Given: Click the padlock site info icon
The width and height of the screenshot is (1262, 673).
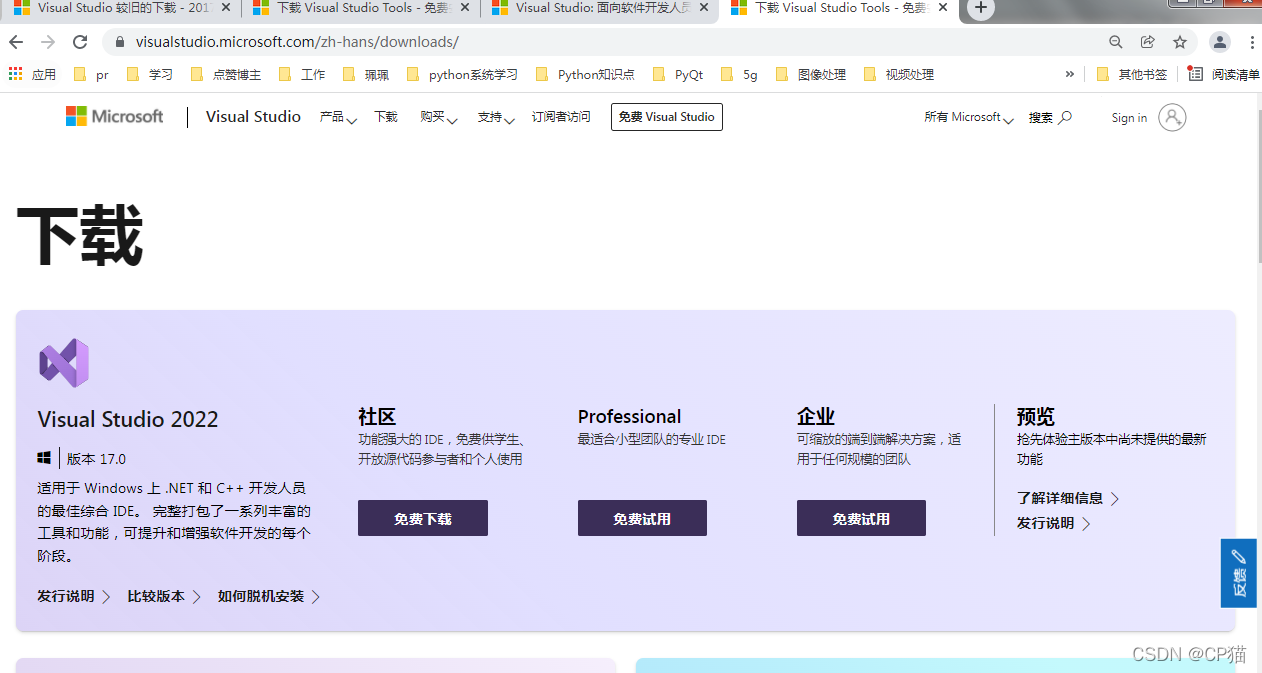Looking at the screenshot, I should [x=120, y=42].
